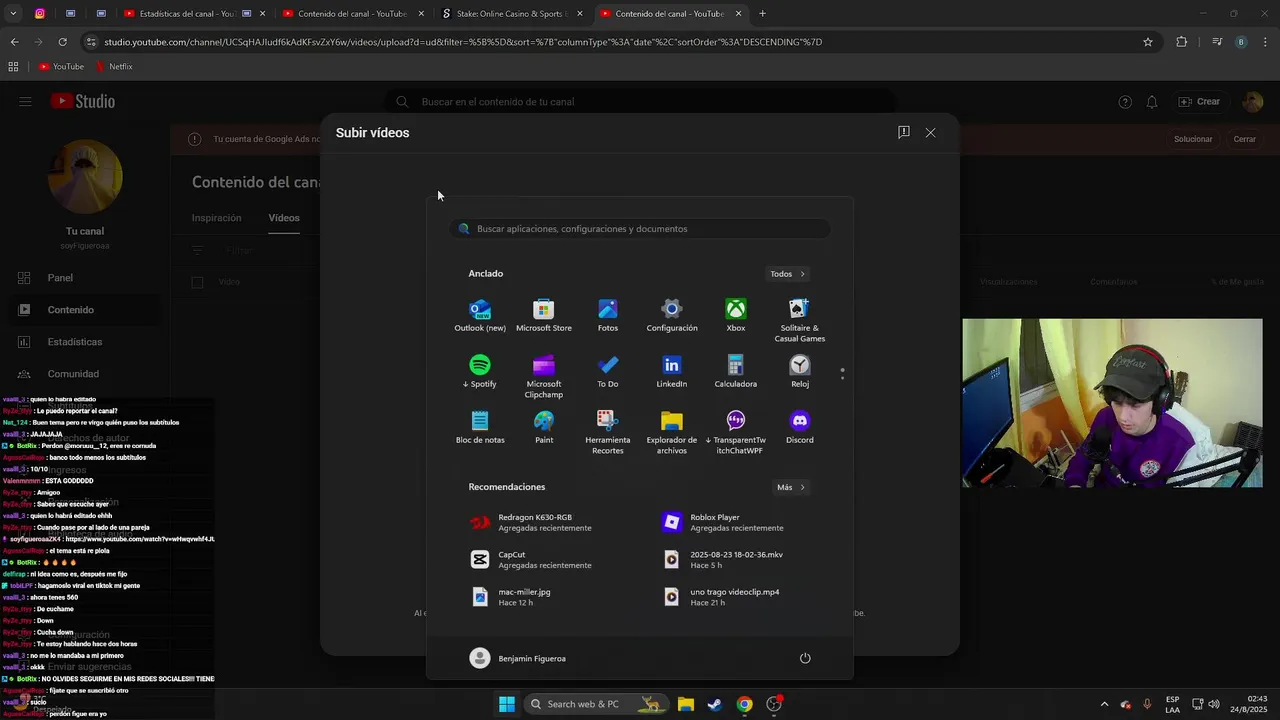Switch to Videos tab
Screen dimensions: 1280x720
pyautogui.click(x=284, y=218)
